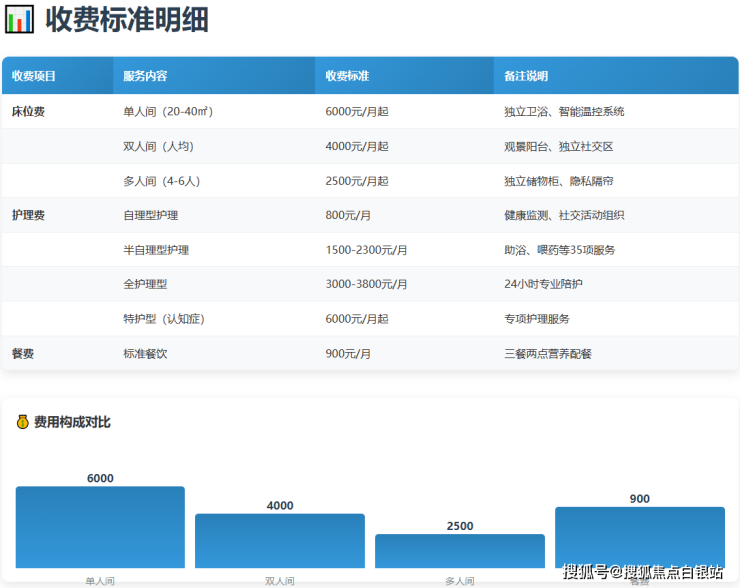Click the money bag icon beside 费用构成对比
This screenshot has height=588, width=740.
coord(22,422)
